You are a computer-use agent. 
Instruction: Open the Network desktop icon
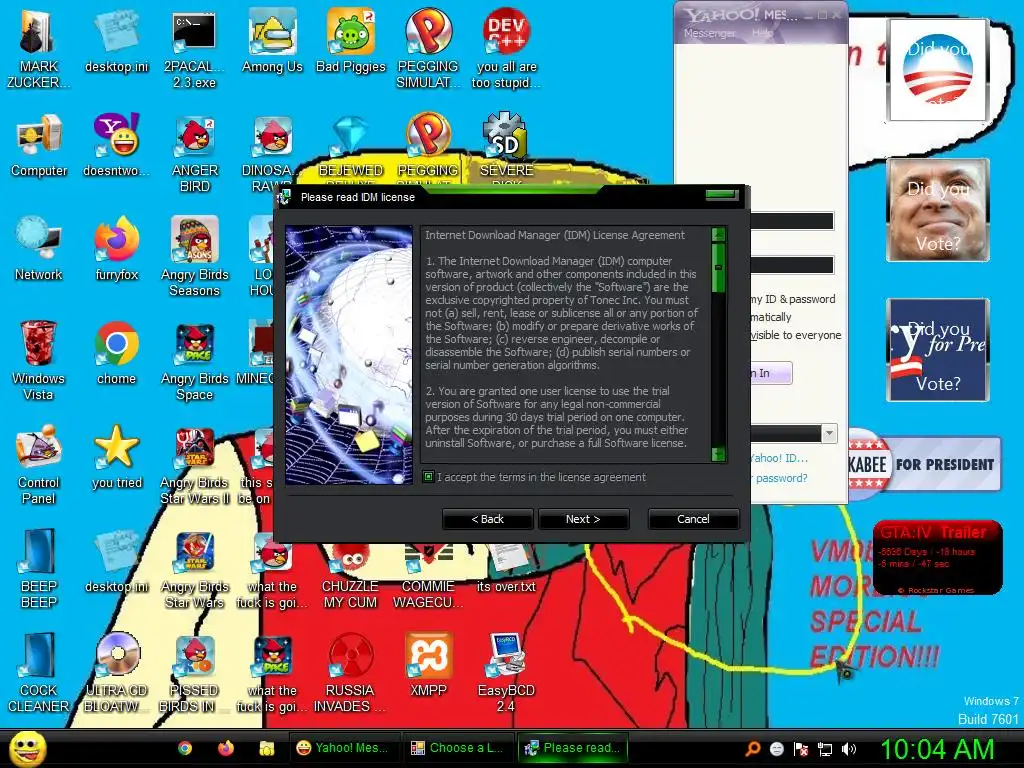point(39,249)
